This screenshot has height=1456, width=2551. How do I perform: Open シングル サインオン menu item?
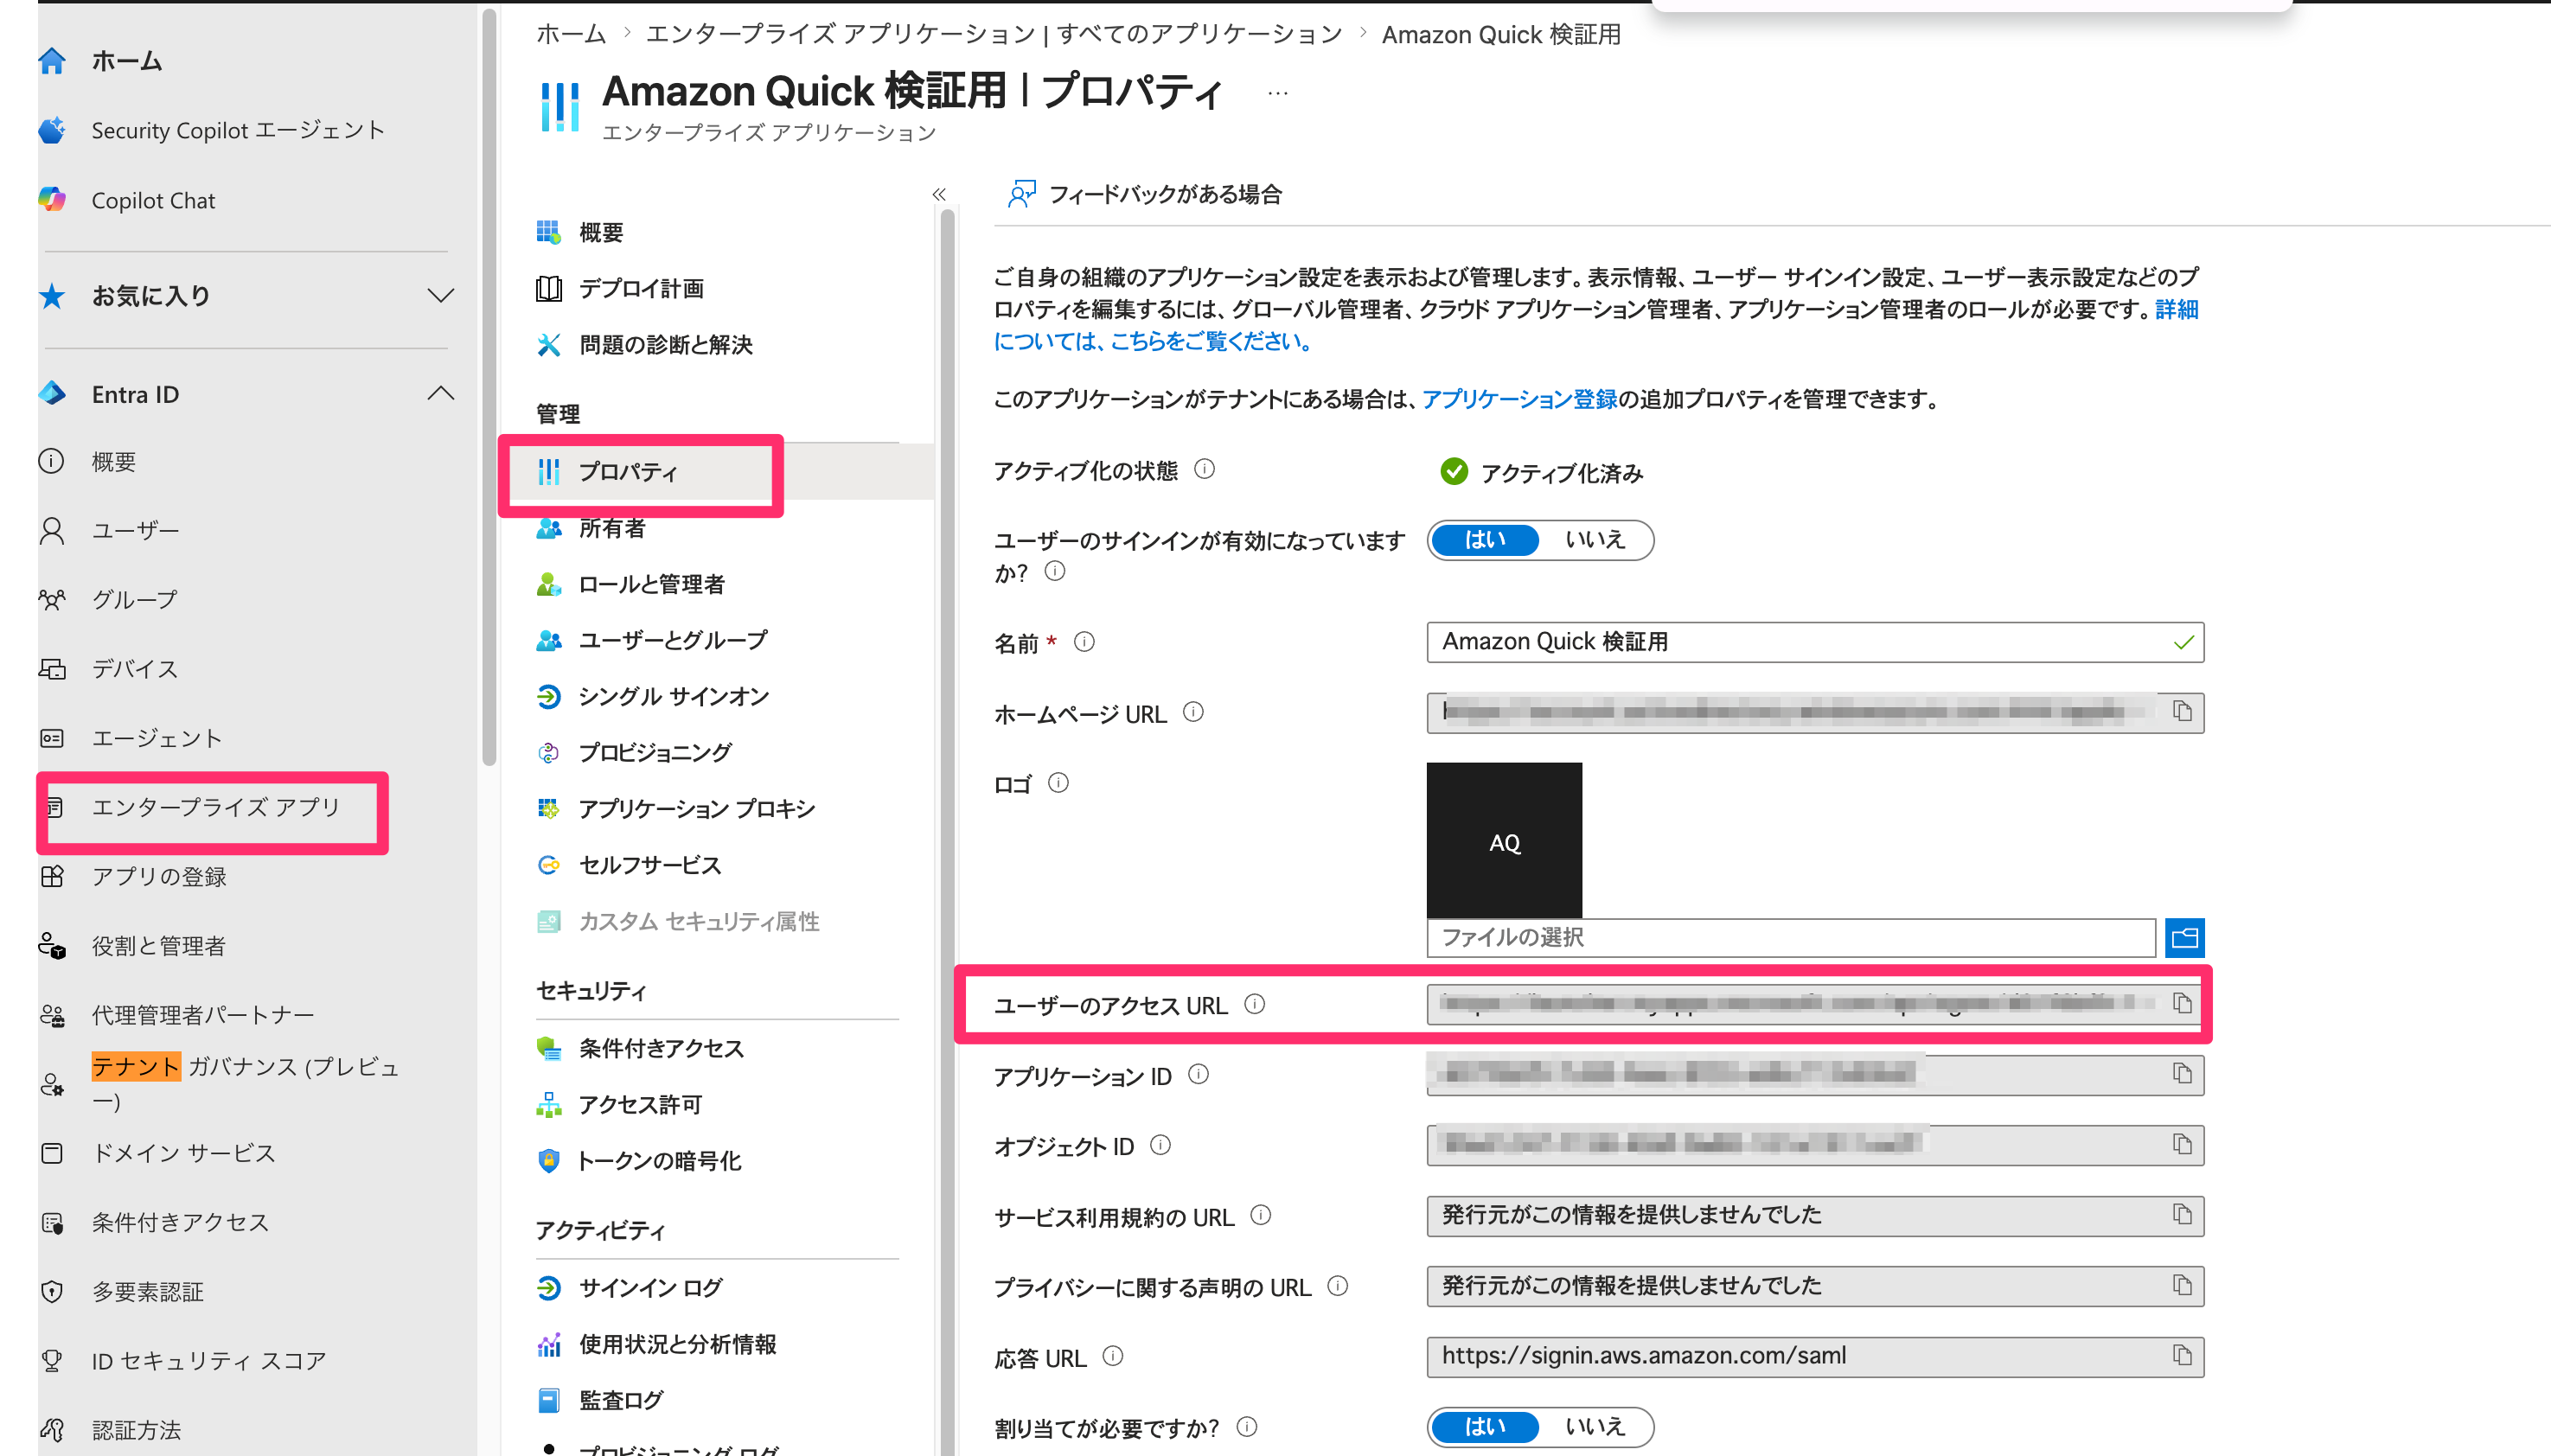pos(673,696)
